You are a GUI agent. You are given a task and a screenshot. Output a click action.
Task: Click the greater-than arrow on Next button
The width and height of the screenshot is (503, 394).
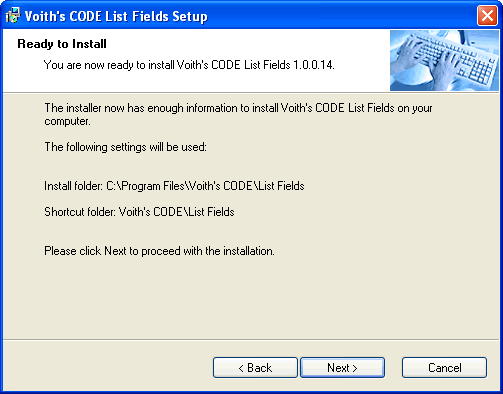[x=355, y=368]
